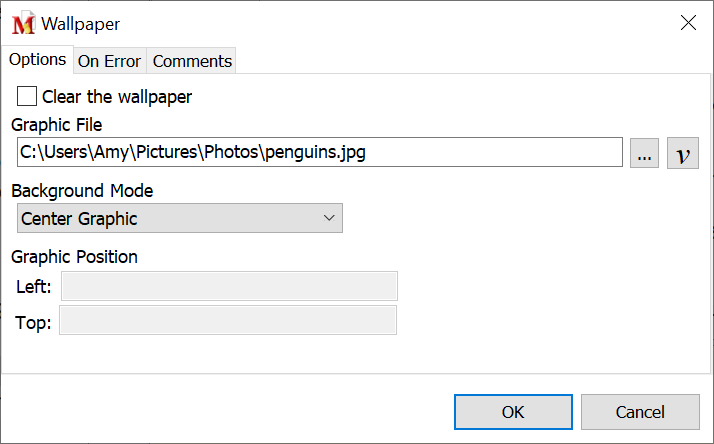Click the Background Mode label

(82, 190)
